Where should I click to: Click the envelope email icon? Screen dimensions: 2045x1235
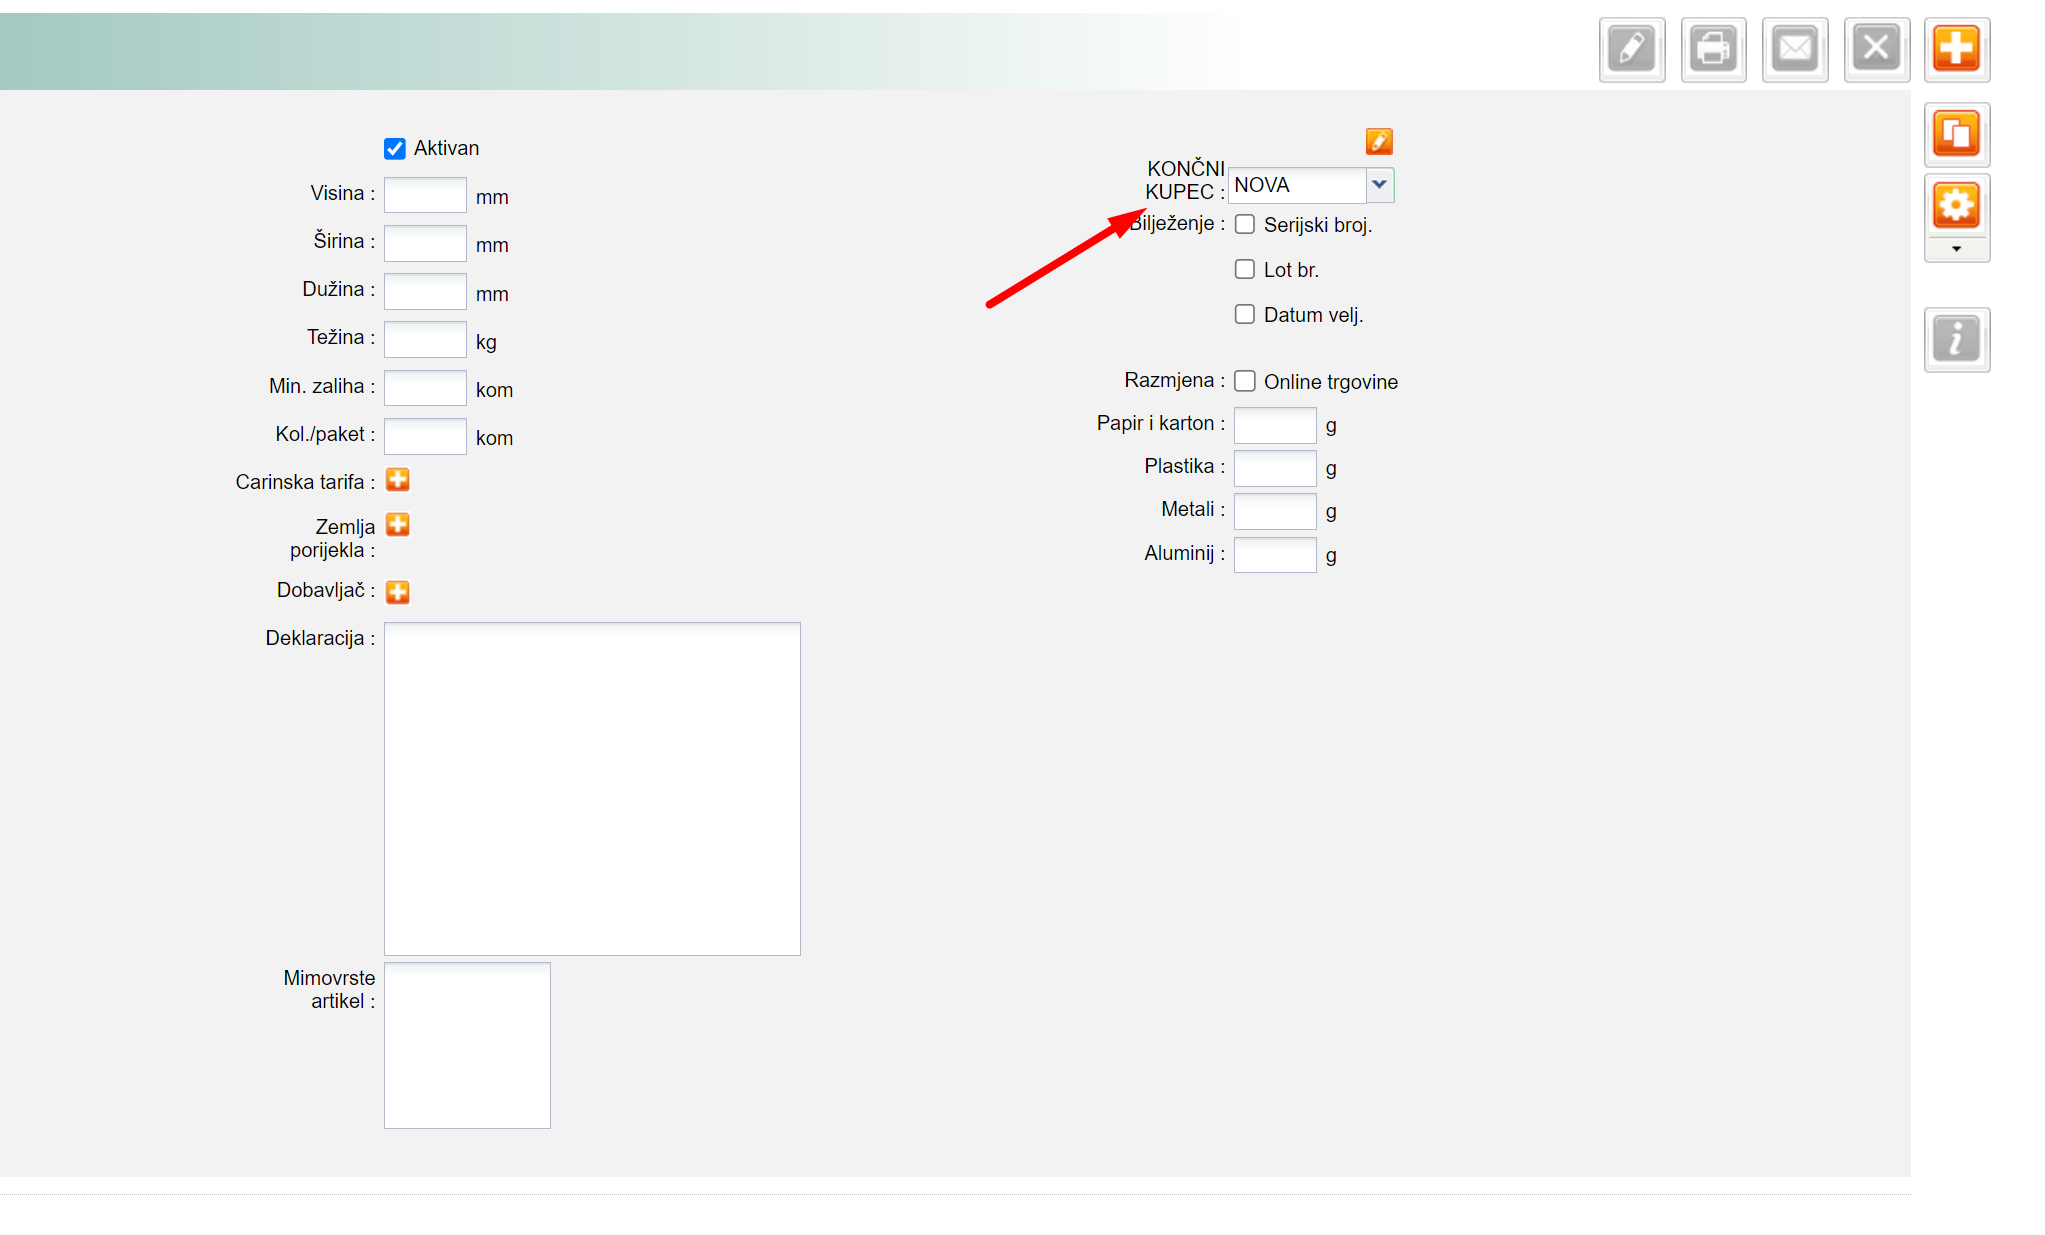click(x=1795, y=49)
